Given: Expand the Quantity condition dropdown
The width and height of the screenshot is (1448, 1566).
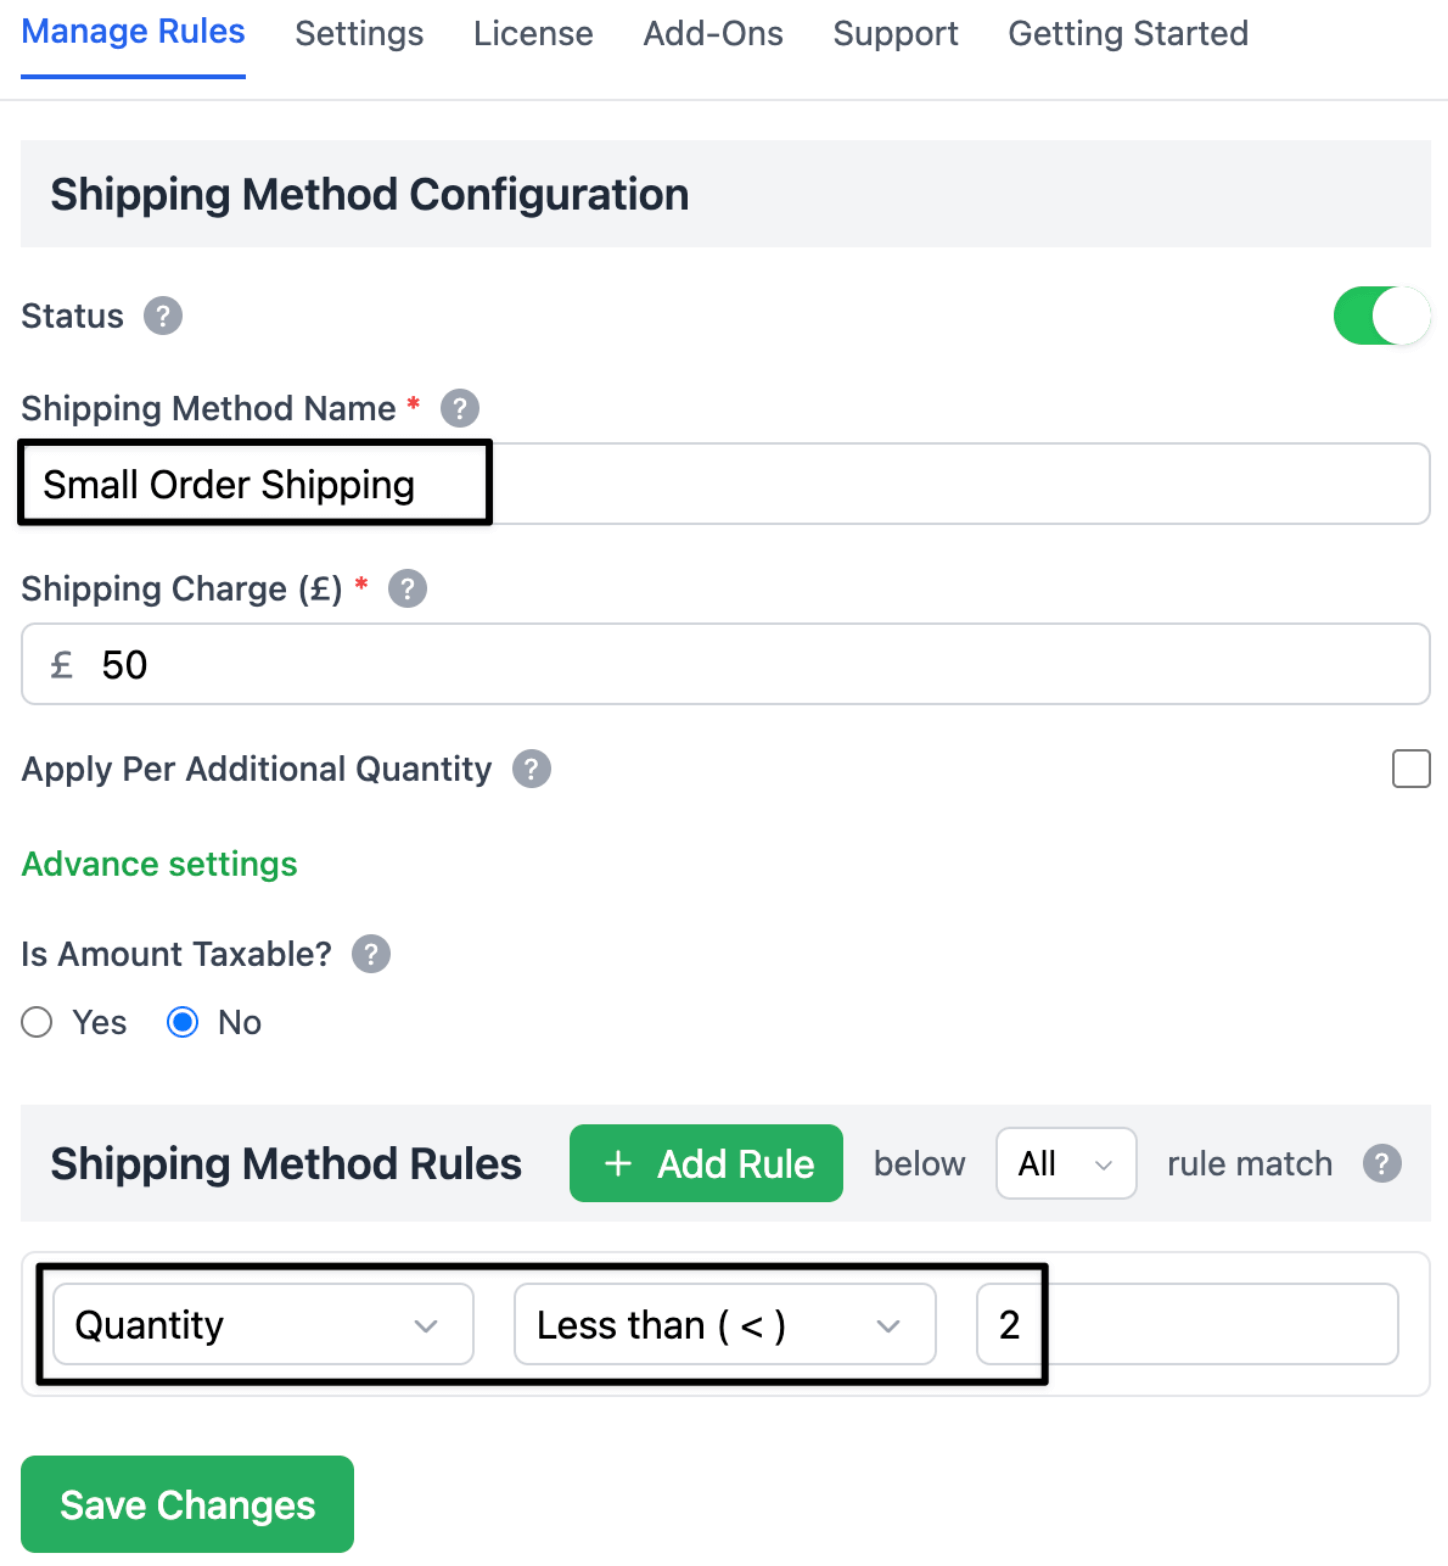Looking at the screenshot, I should pos(263,1324).
